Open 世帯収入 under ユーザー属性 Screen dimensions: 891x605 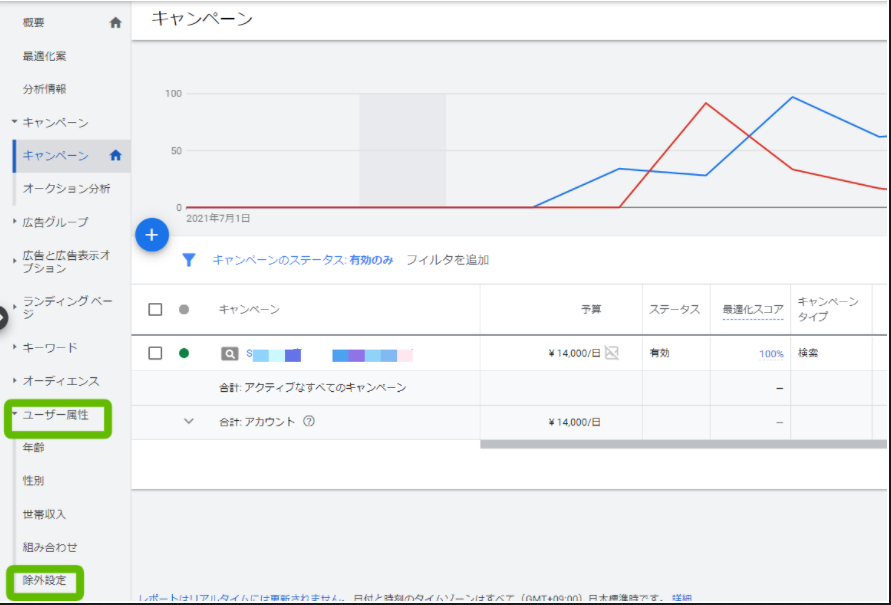point(44,514)
